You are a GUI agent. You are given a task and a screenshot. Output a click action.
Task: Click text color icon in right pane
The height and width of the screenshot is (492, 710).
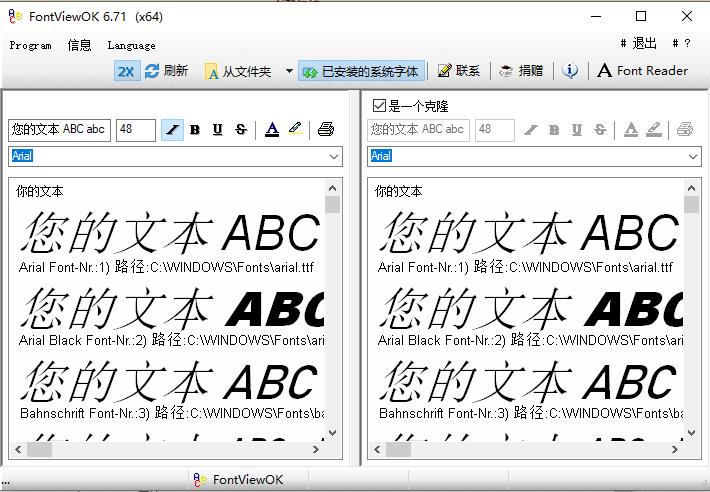coord(631,130)
